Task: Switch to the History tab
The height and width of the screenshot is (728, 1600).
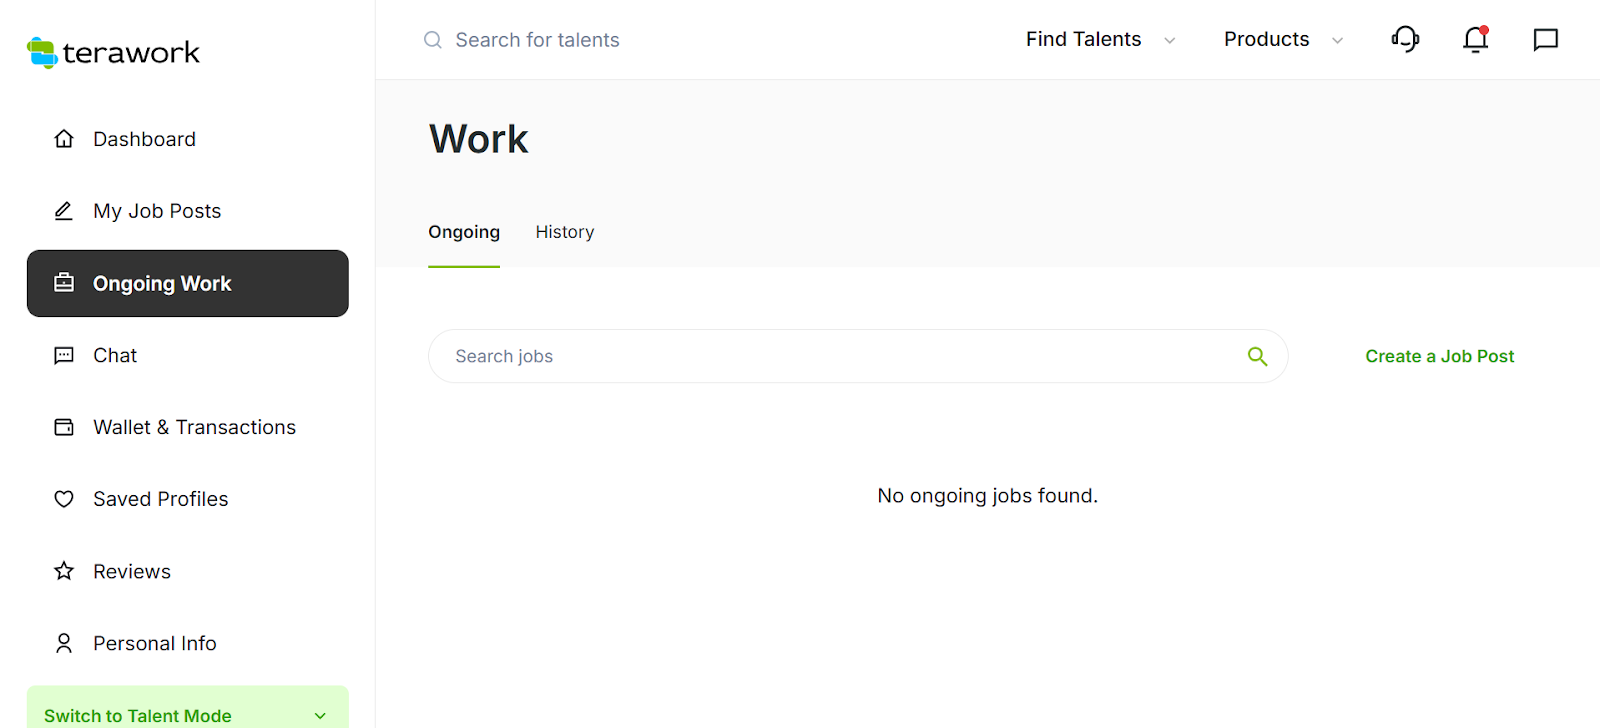Action: click(564, 232)
